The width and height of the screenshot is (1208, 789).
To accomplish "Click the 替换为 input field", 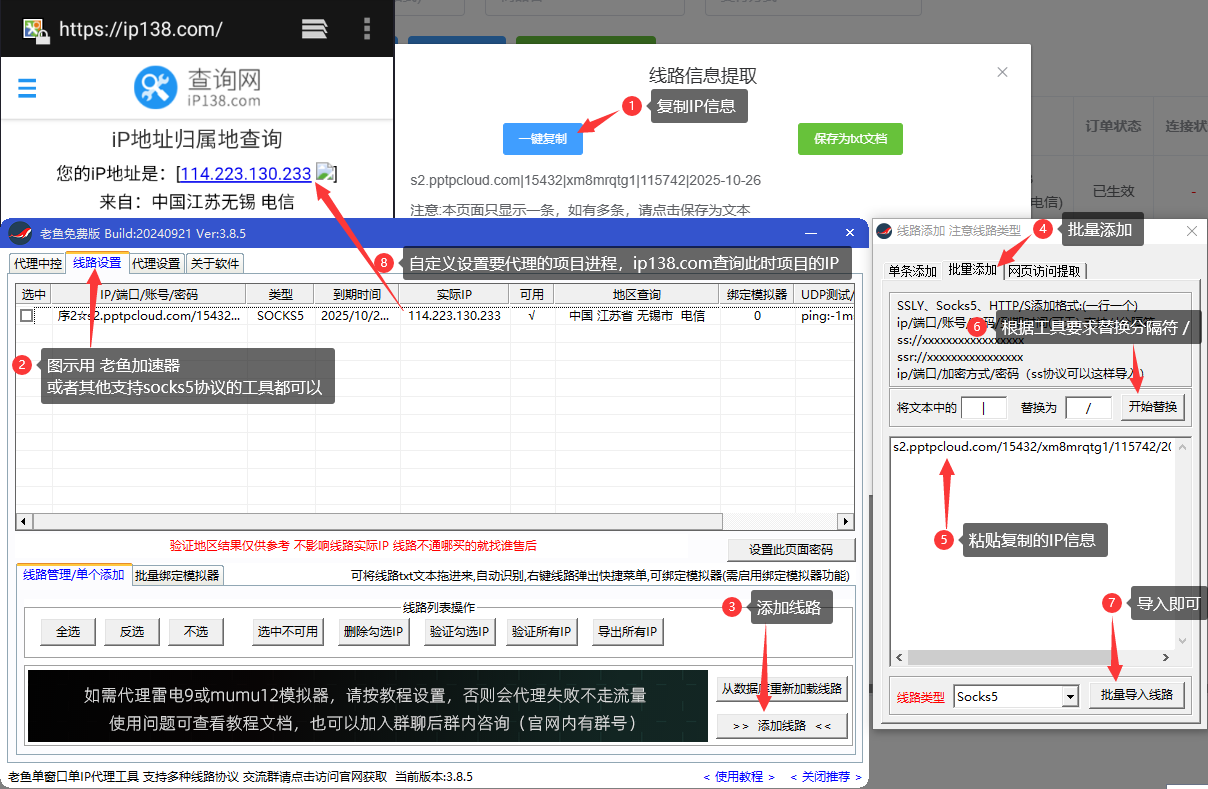I will coord(1088,408).
